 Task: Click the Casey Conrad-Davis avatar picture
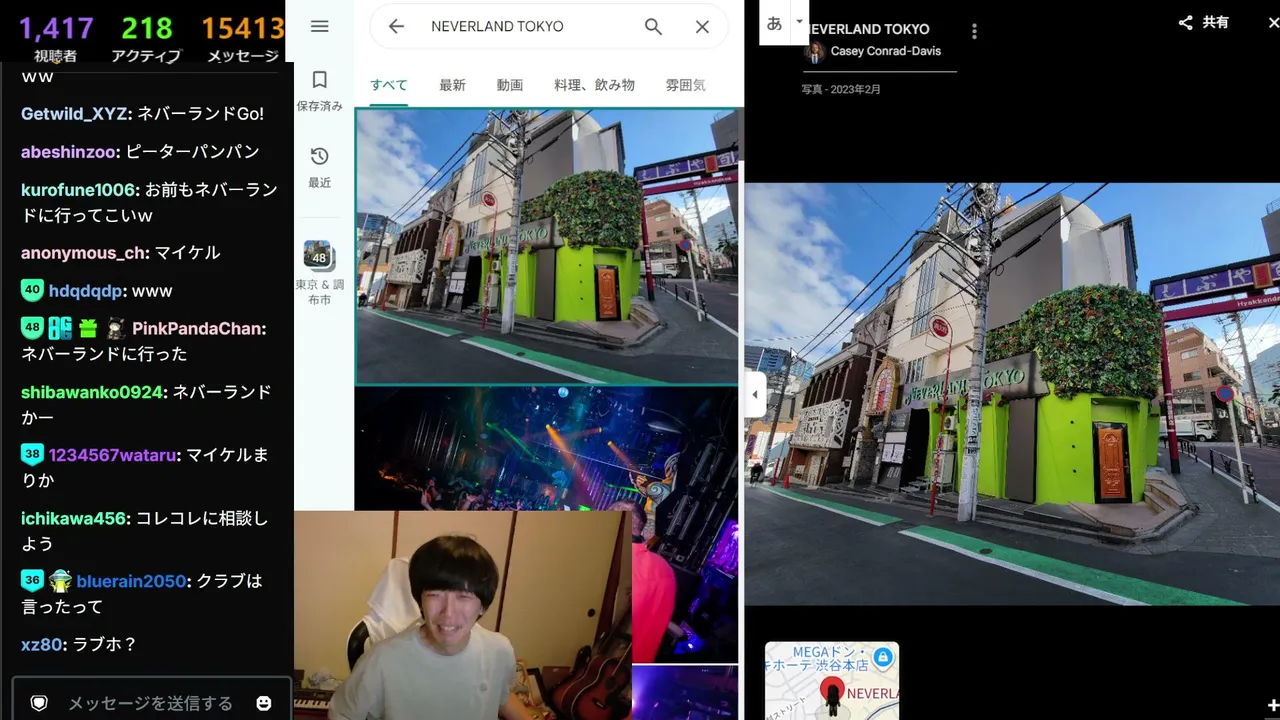[815, 52]
